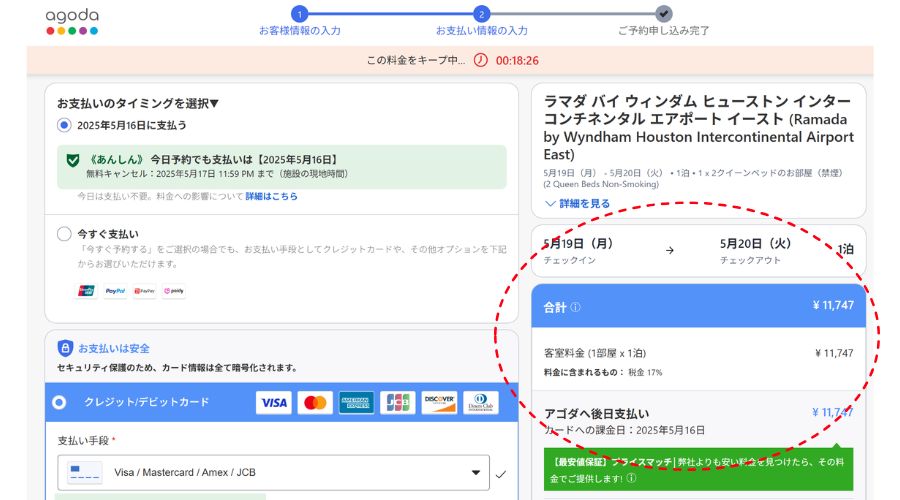Click the 最安値保証 price match banner
The height and width of the screenshot is (500, 900).
pos(699,470)
